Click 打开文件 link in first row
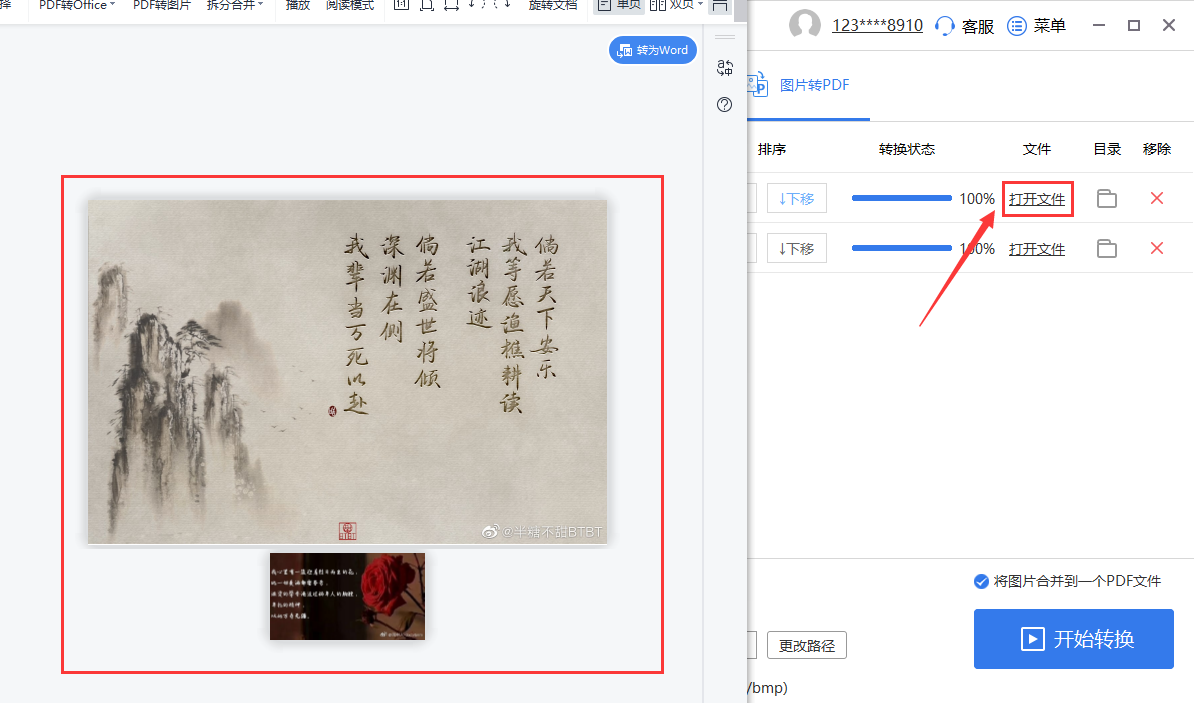This screenshot has width=1194, height=703. tap(1037, 199)
